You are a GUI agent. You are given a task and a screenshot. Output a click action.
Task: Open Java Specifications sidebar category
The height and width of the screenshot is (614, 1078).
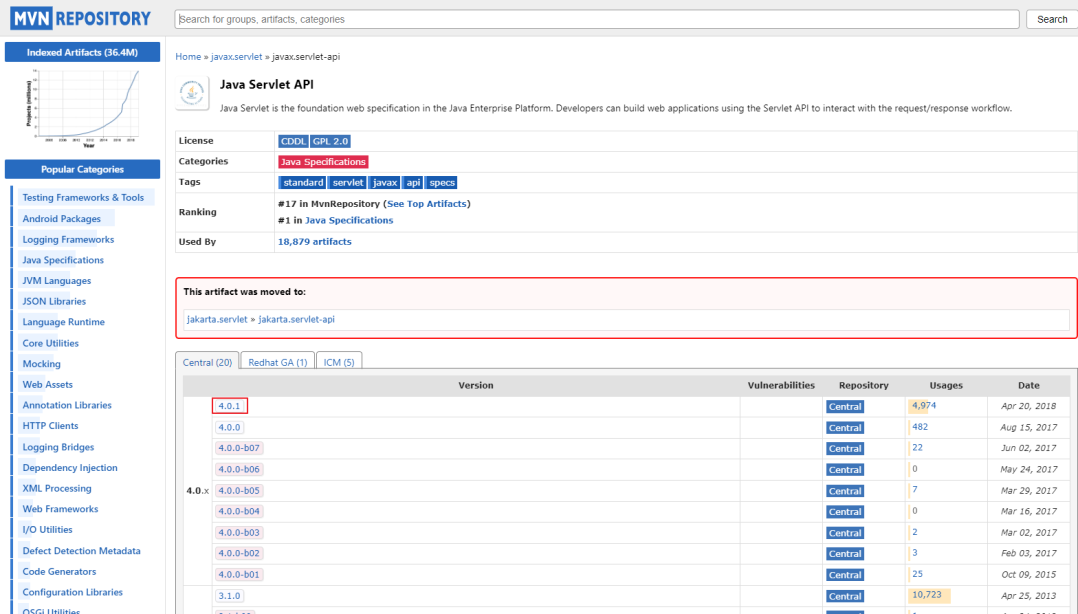click(x=63, y=260)
